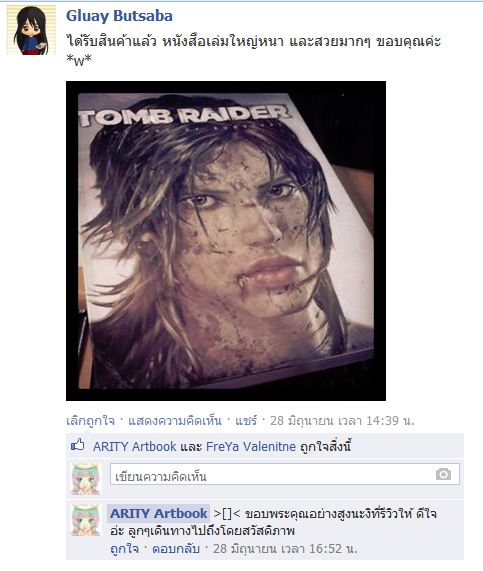483x571 pixels.
Task: Open FreYa Valenitne's profile link
Action: coord(251,446)
